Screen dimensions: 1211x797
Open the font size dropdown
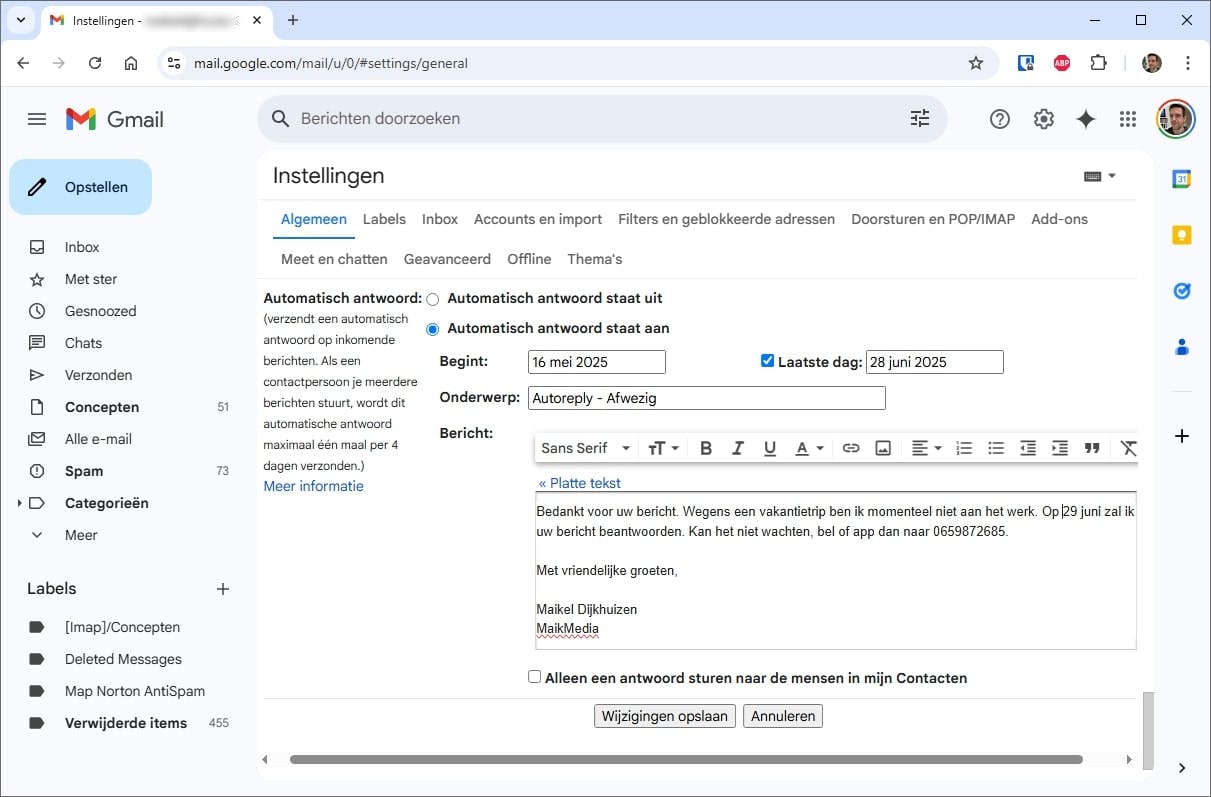click(x=664, y=449)
